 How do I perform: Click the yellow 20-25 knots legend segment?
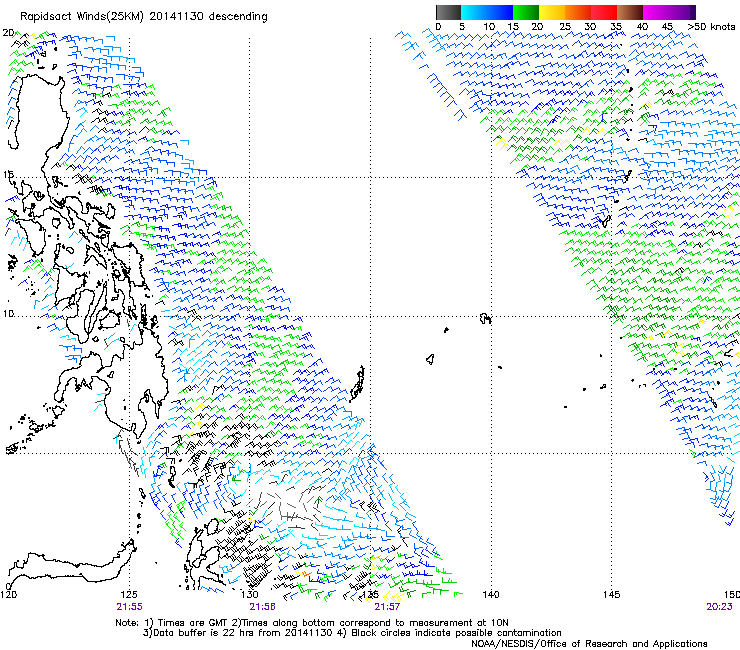click(552, 12)
